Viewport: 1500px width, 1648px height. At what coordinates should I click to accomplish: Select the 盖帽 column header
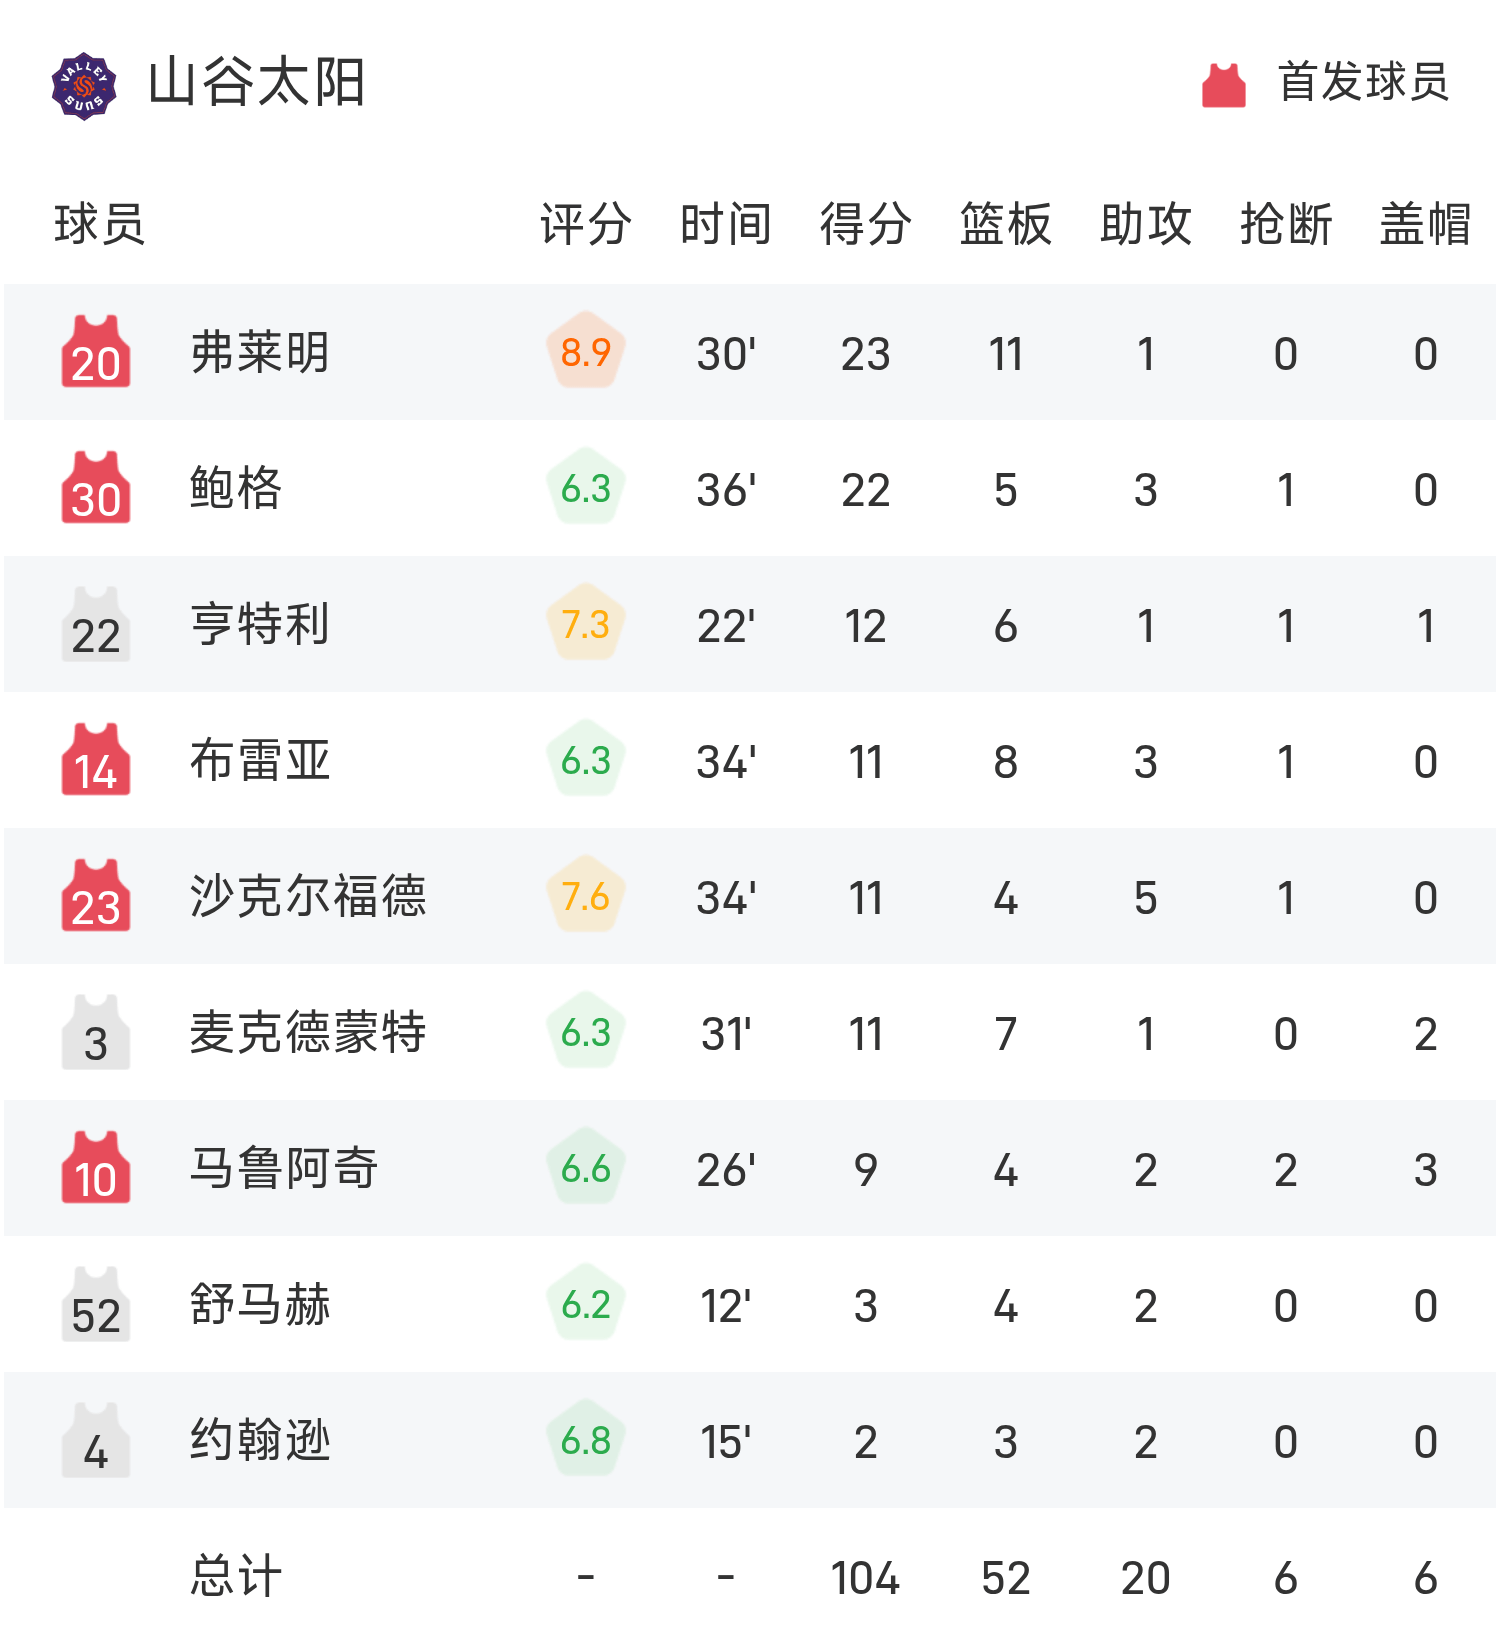1425,224
